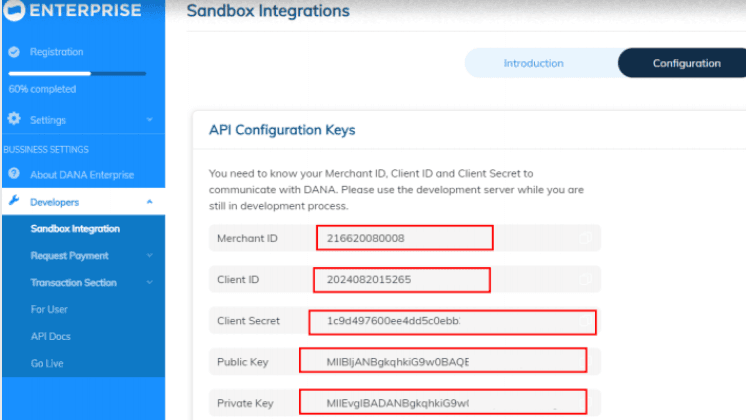This screenshot has width=746, height=420.
Task: Click the Developers wrench icon
Action: (14, 202)
